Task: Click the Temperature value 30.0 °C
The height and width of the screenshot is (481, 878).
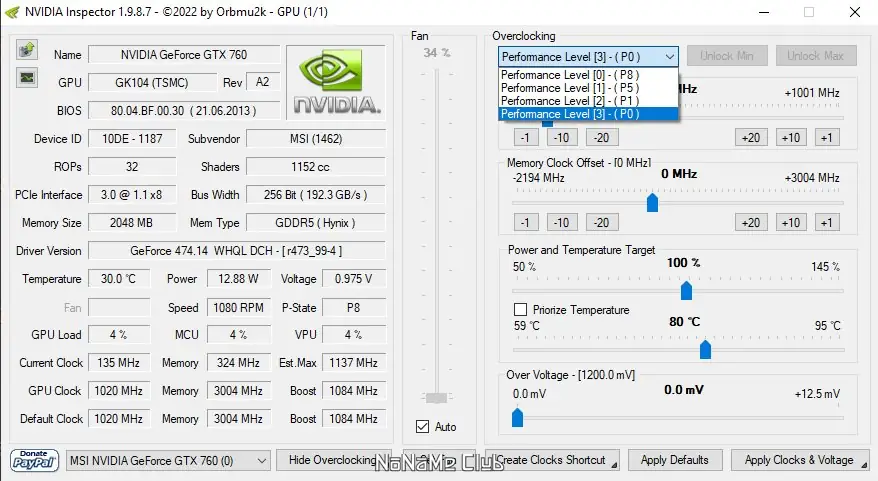Action: 119,279
